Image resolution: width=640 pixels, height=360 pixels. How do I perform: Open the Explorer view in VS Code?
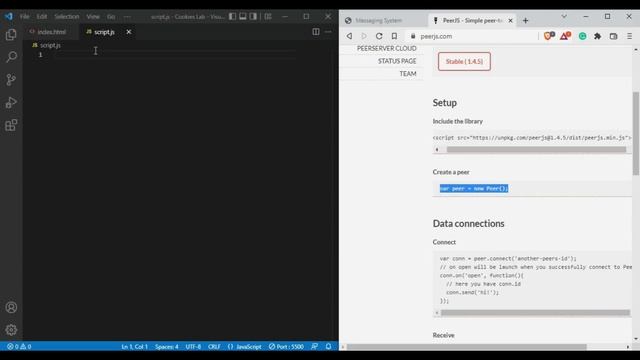[11, 35]
